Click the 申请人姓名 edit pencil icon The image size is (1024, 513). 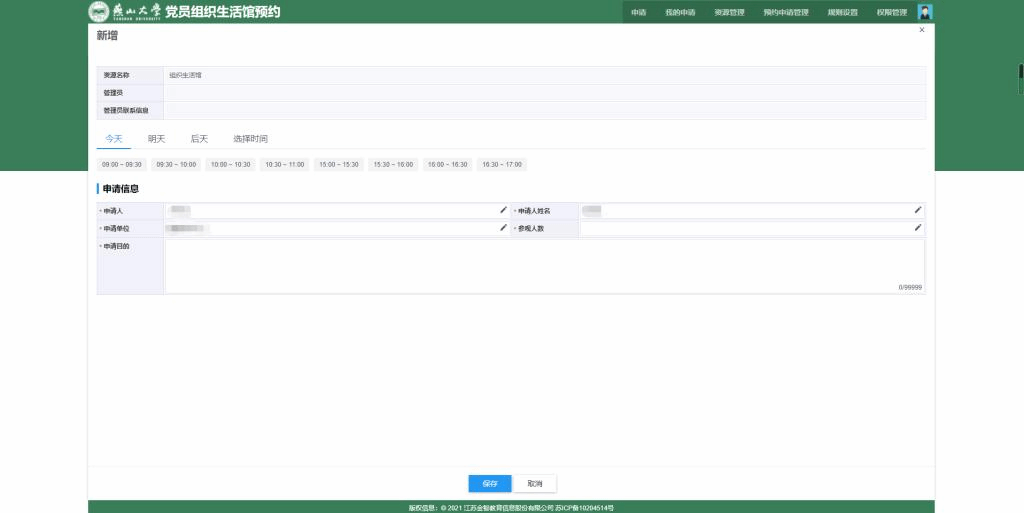(x=918, y=210)
